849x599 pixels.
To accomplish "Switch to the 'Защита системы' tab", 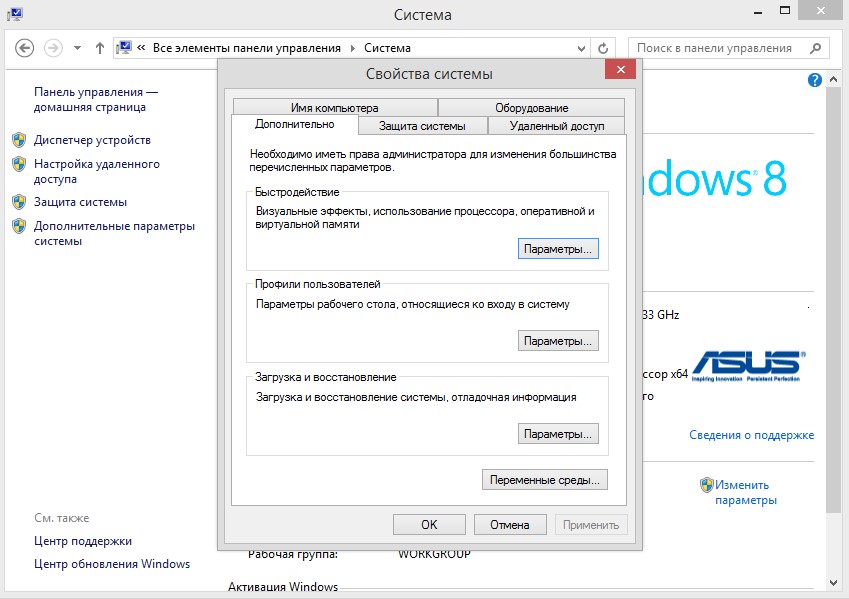I will click(x=422, y=126).
